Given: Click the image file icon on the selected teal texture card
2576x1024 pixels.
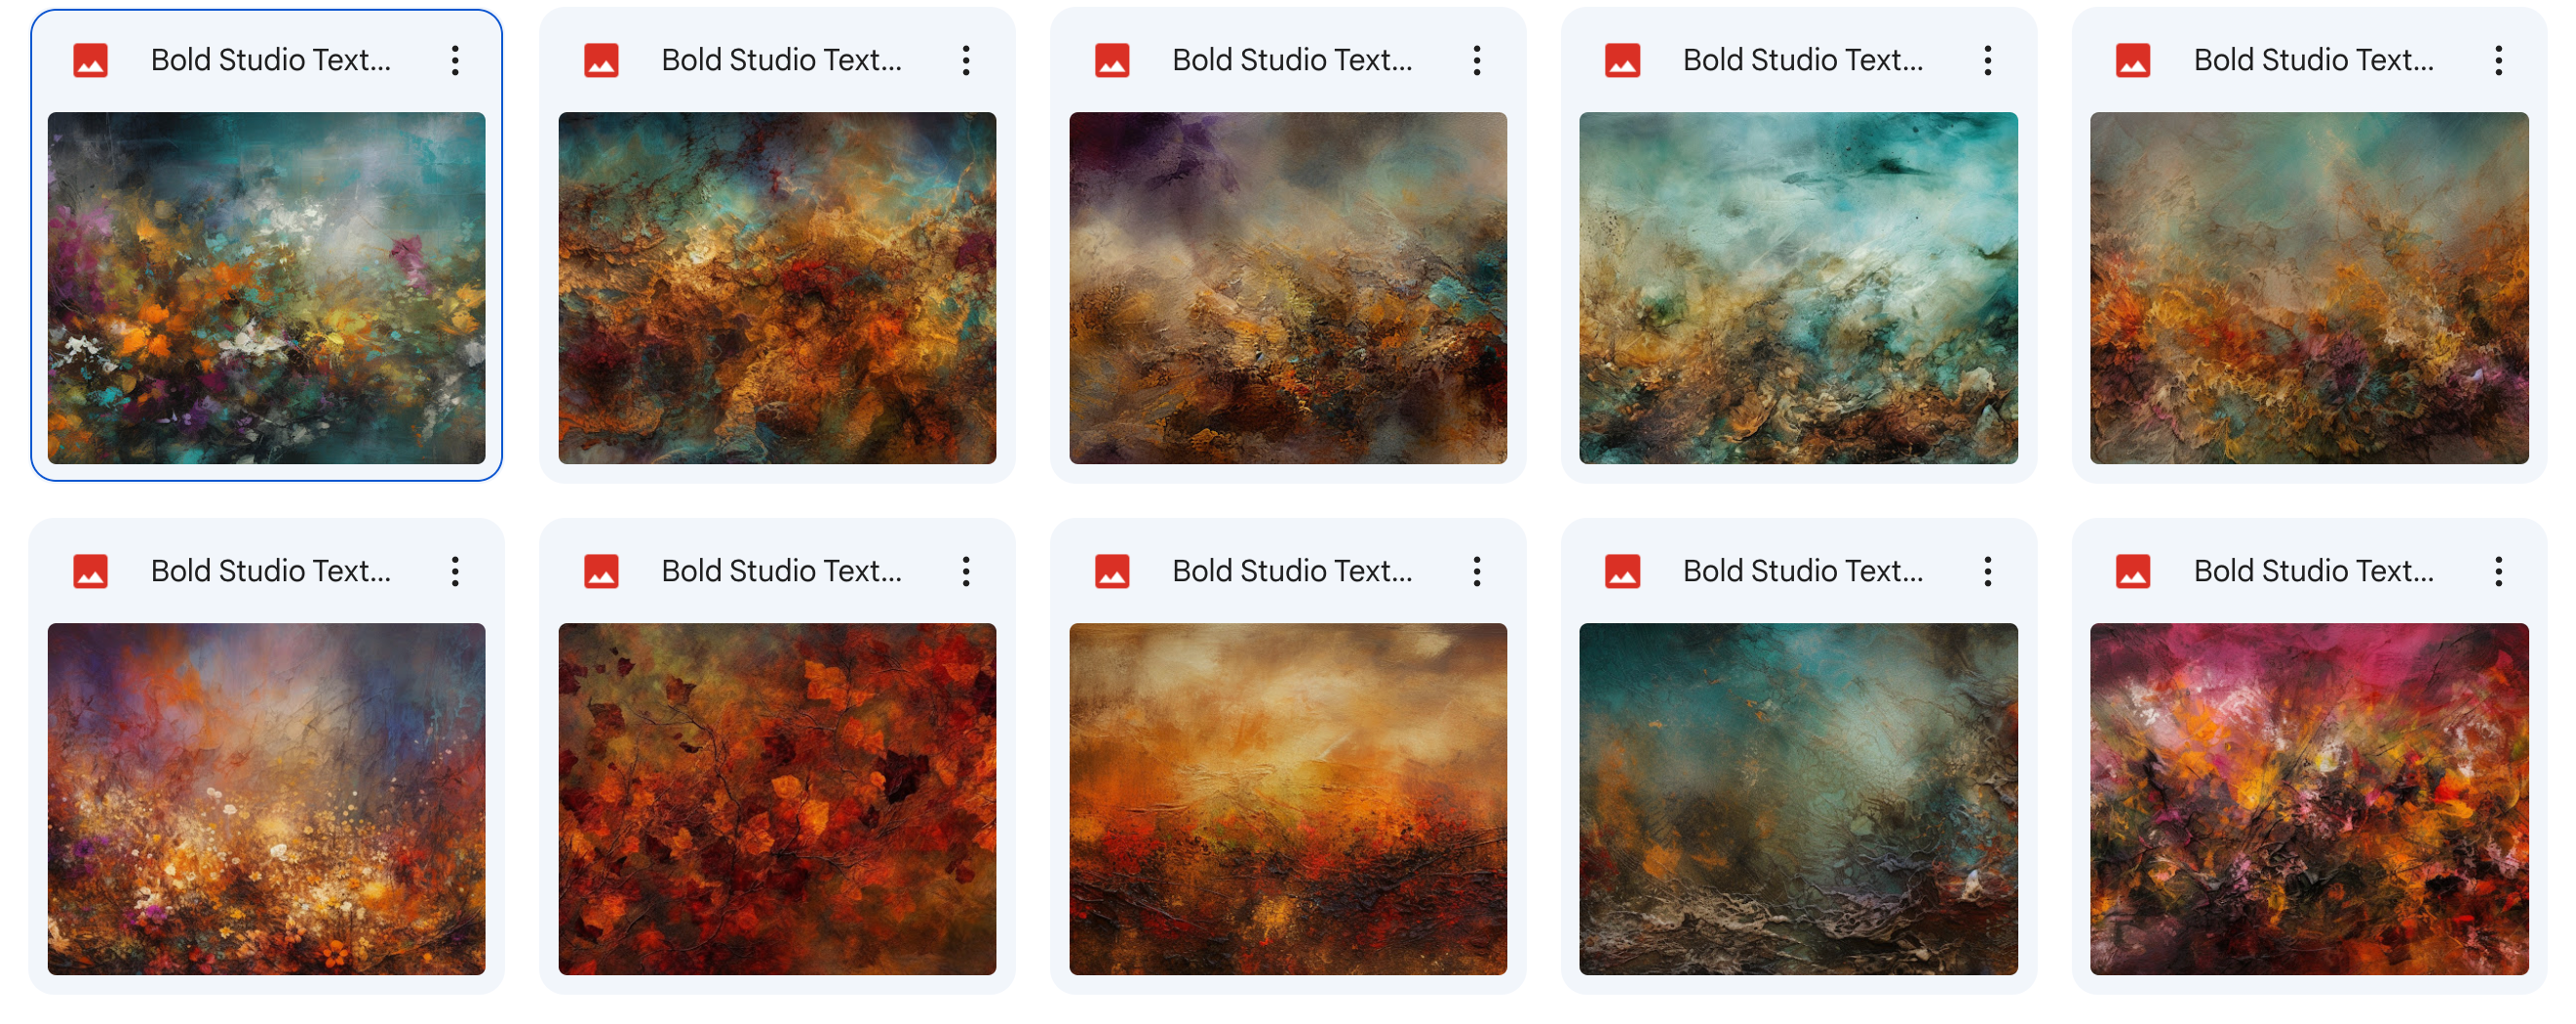Looking at the screenshot, I should tap(90, 60).
